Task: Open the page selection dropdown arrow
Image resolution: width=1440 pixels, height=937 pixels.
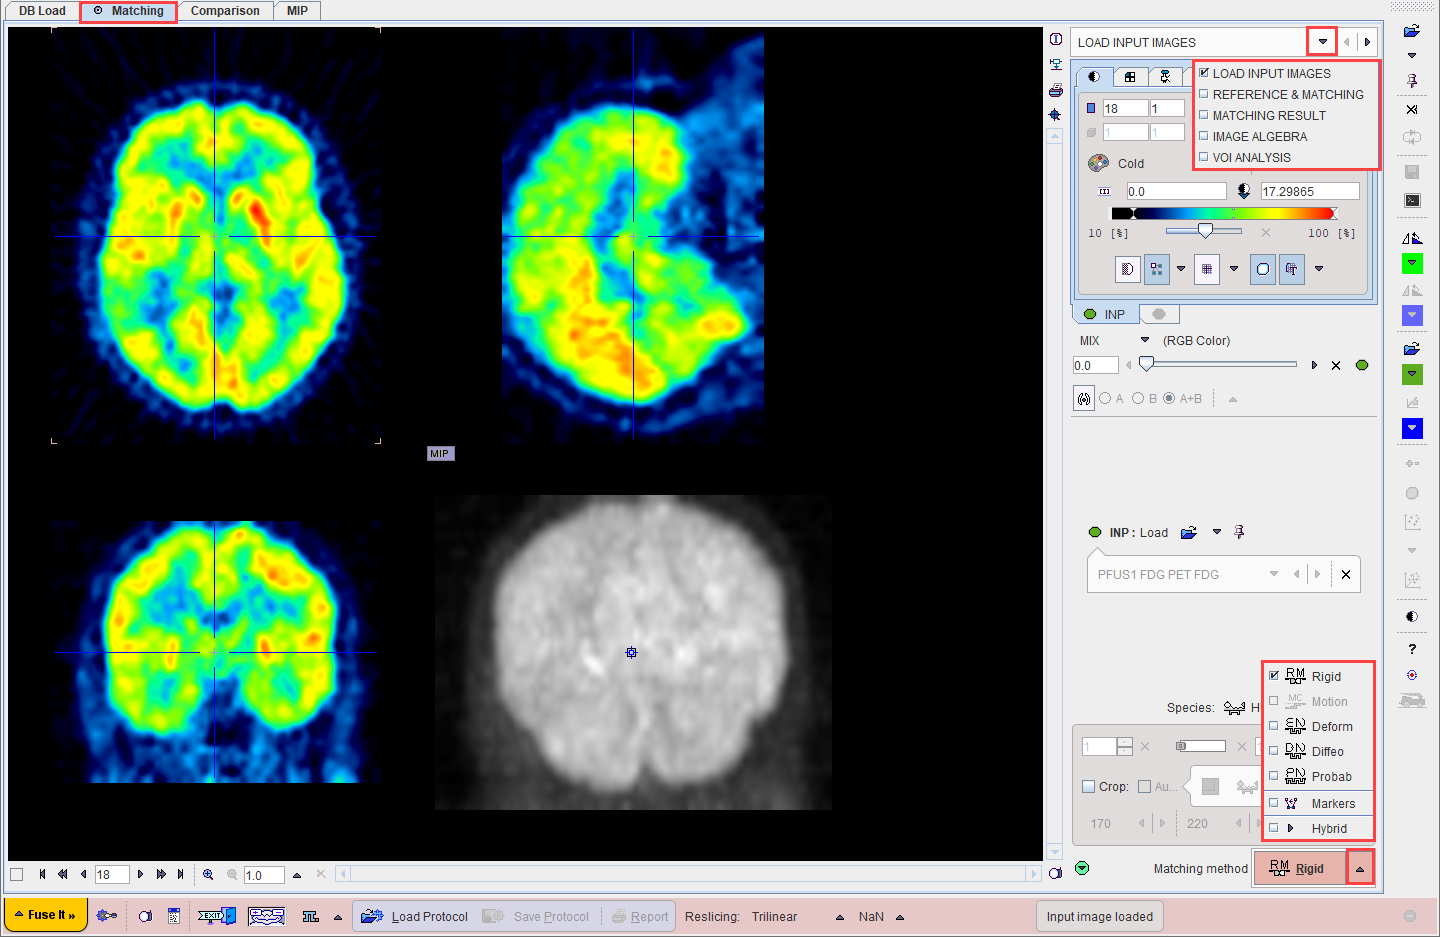Action: coord(1322,42)
